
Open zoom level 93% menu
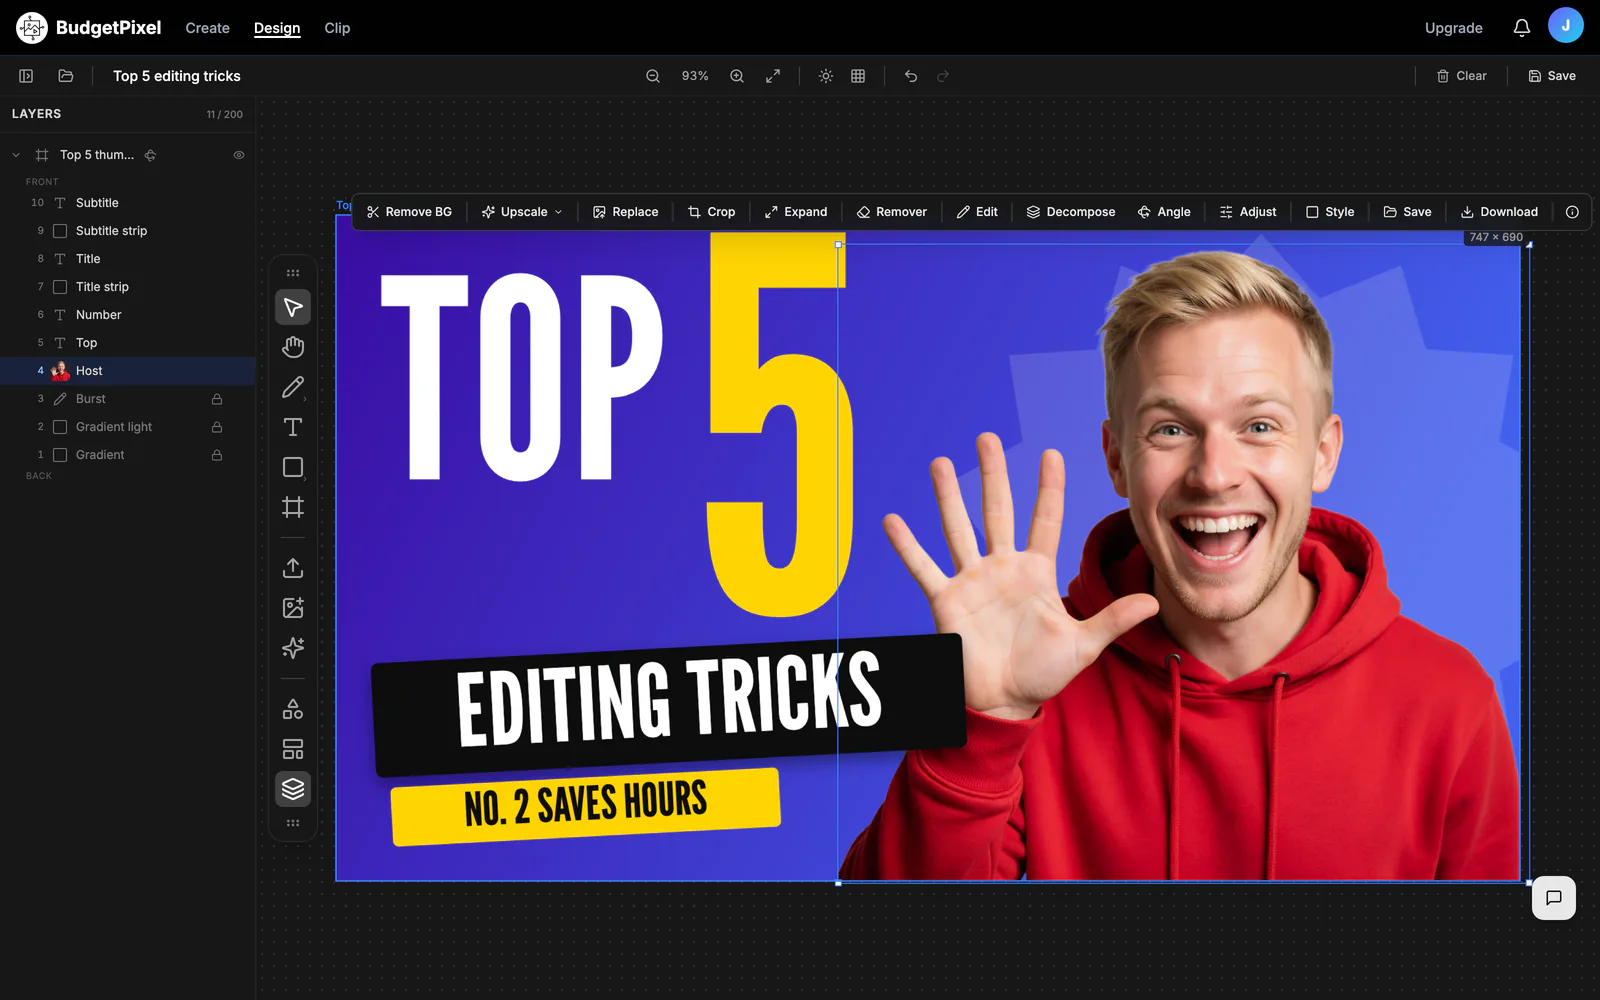[695, 76]
